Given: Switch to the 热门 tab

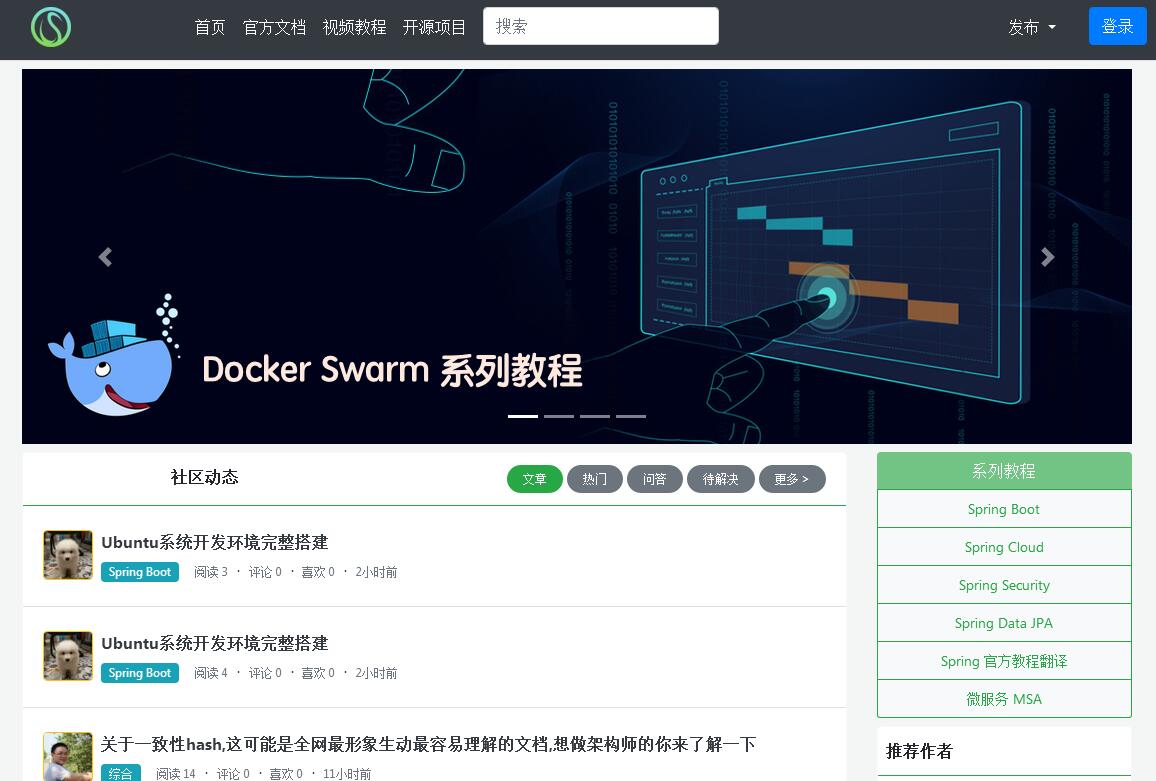Looking at the screenshot, I should pos(595,479).
